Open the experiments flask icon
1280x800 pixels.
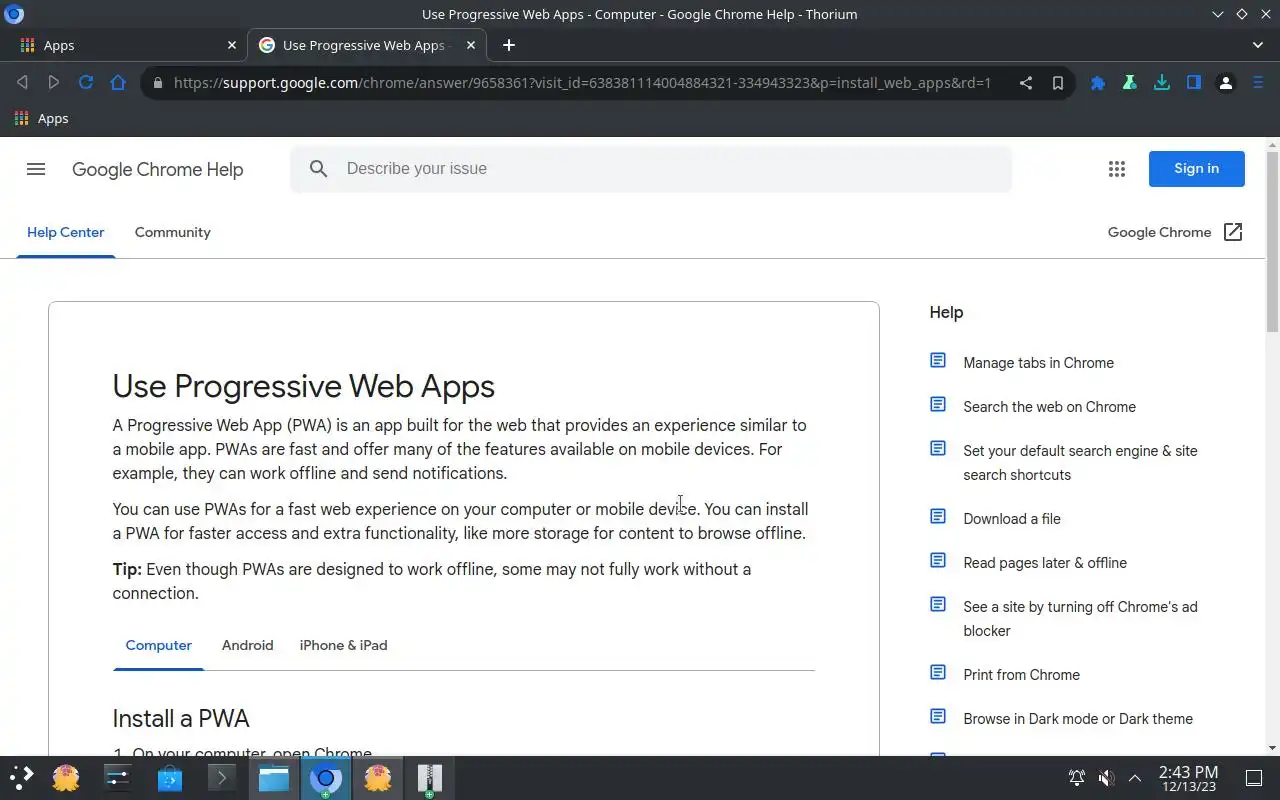tap(1130, 83)
